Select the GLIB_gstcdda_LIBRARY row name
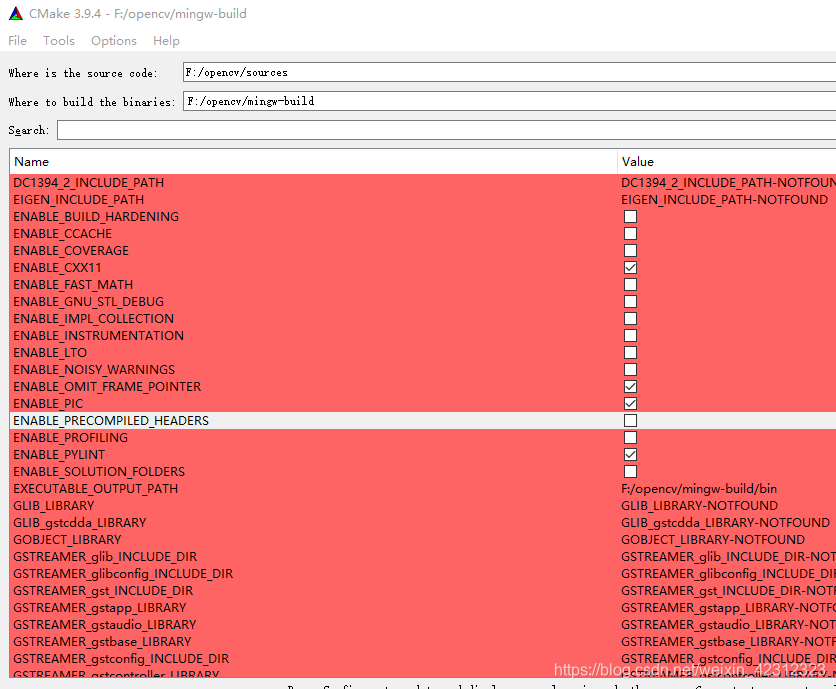 pos(80,523)
